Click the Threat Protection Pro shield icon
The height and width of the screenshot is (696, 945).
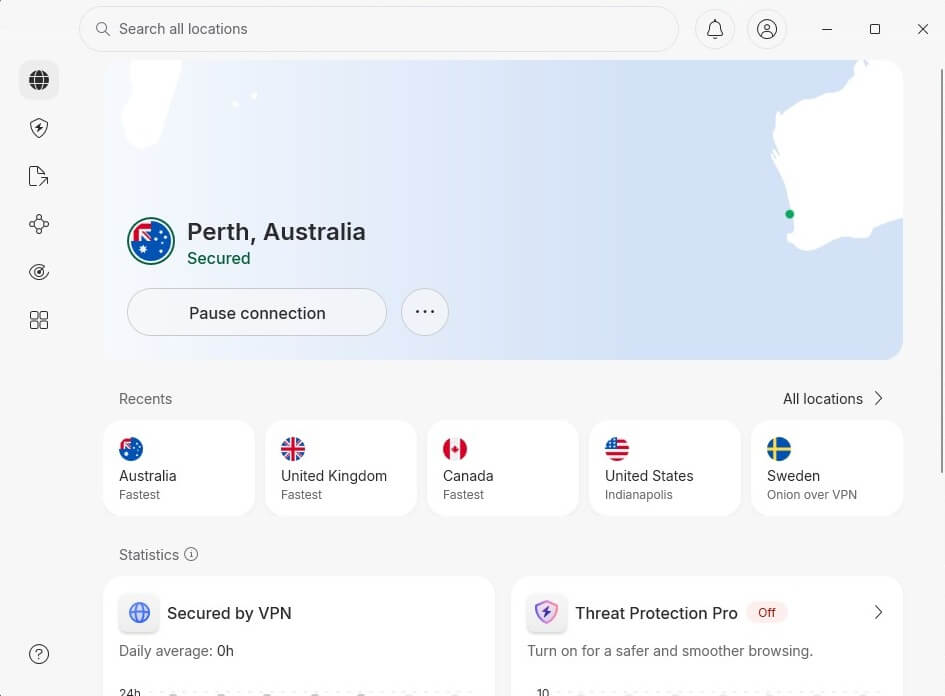coord(547,613)
